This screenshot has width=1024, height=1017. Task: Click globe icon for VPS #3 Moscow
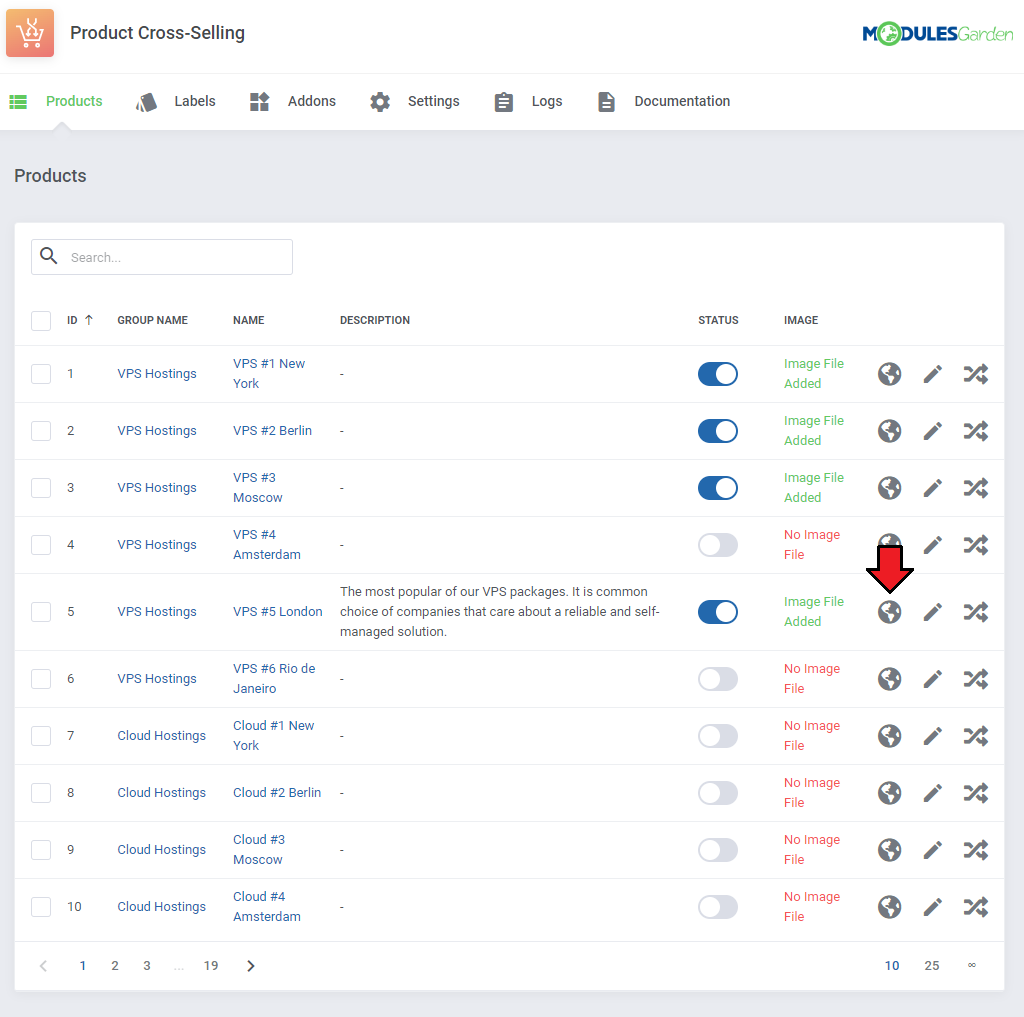click(x=889, y=488)
